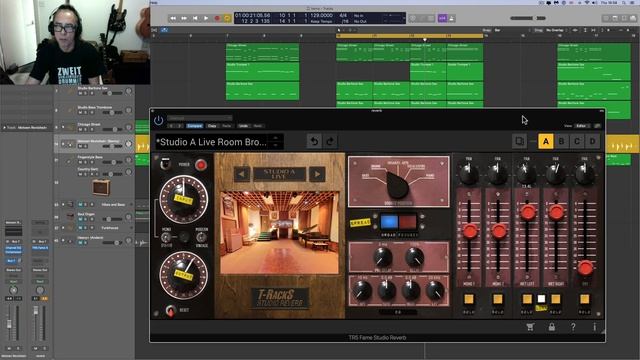The width and height of the screenshot is (640, 360).
Task: Click the padlock icon at plugin bottom
Action: point(552,327)
